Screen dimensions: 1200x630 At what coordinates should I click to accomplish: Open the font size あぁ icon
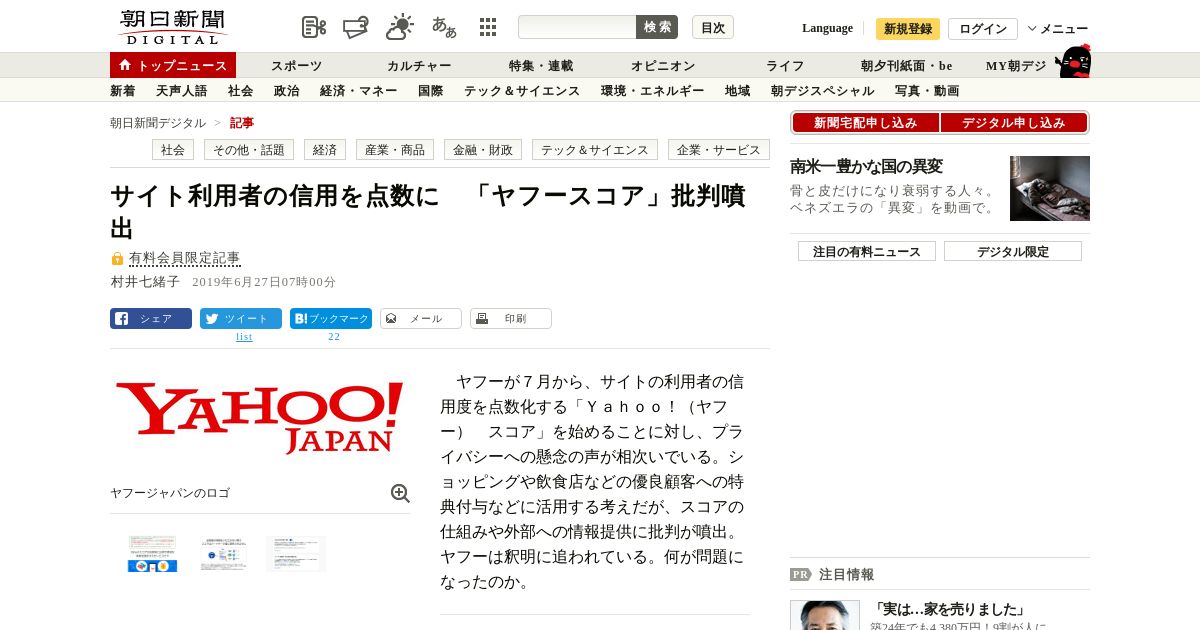click(x=444, y=27)
